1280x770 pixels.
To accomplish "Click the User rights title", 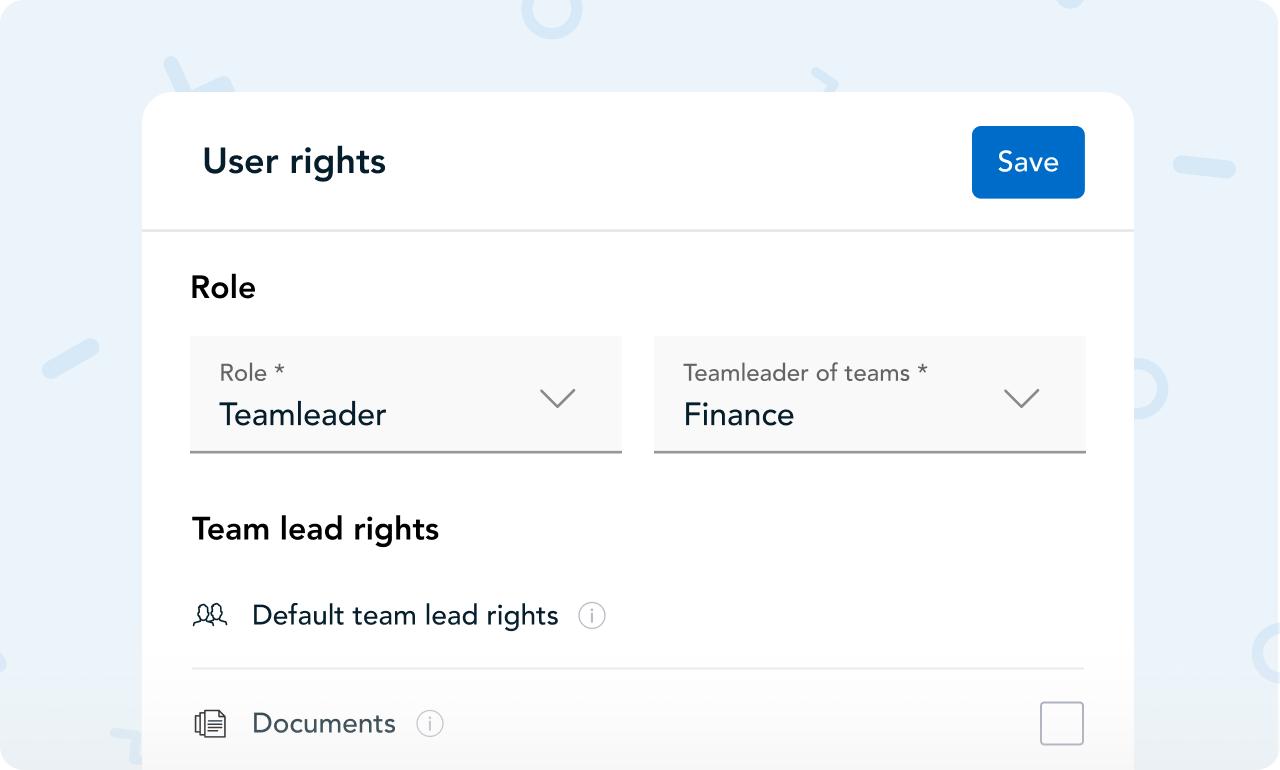I will pyautogui.click(x=294, y=162).
